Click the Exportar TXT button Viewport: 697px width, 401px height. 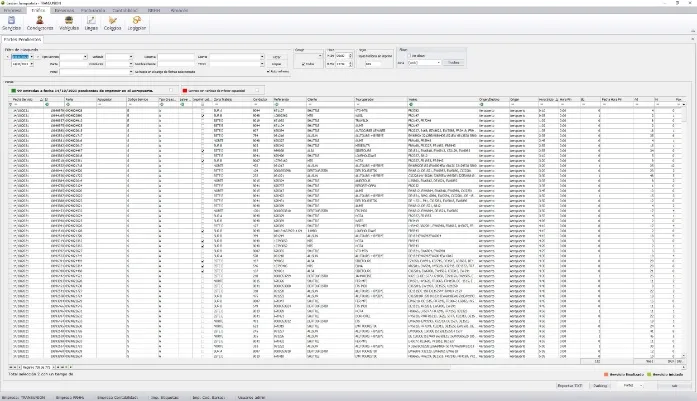pos(569,385)
